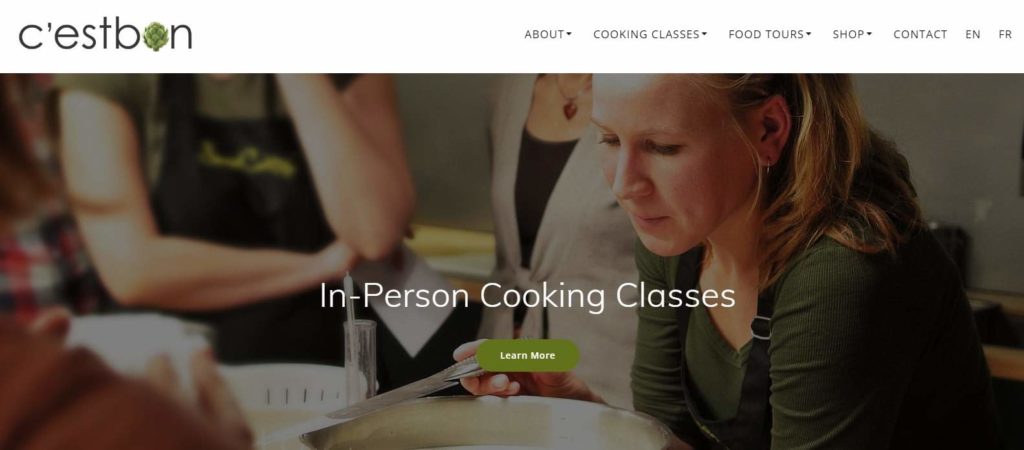Expand the caret arrow beside ABOUT
The image size is (1024, 450).
click(569, 34)
